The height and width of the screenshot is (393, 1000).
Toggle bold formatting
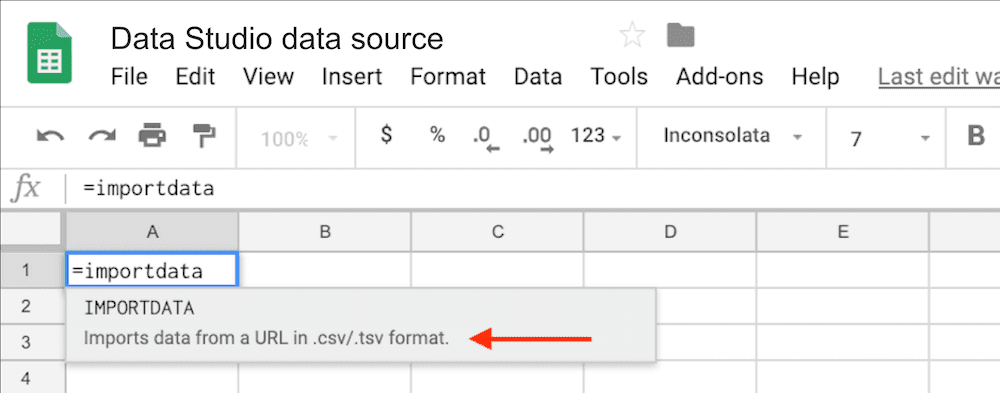click(x=976, y=136)
